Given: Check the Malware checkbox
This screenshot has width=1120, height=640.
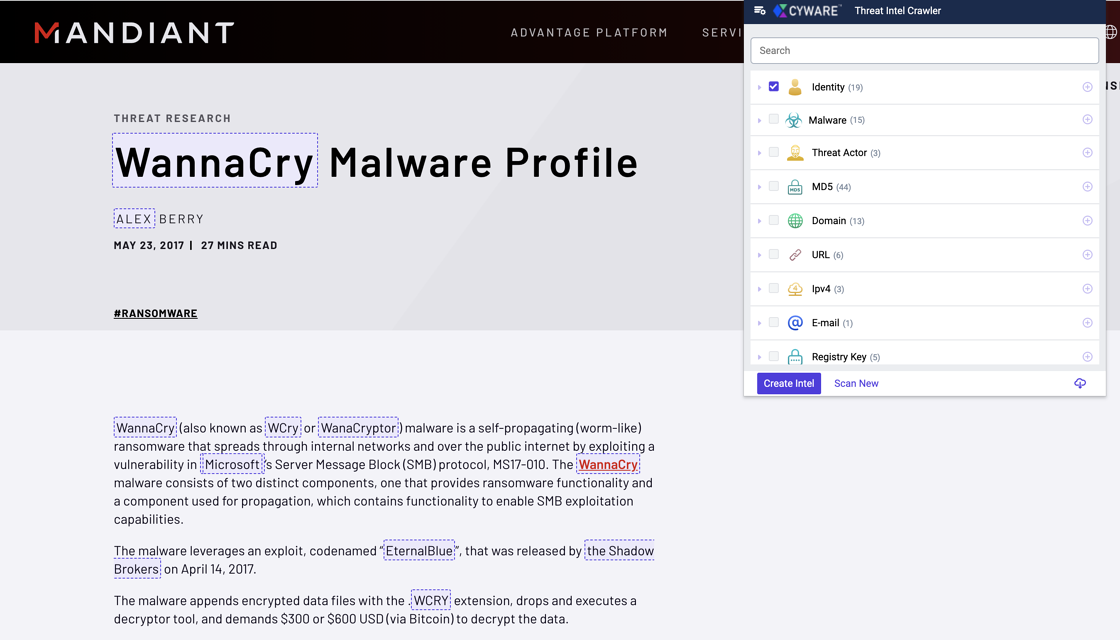Looking at the screenshot, I should click(774, 120).
